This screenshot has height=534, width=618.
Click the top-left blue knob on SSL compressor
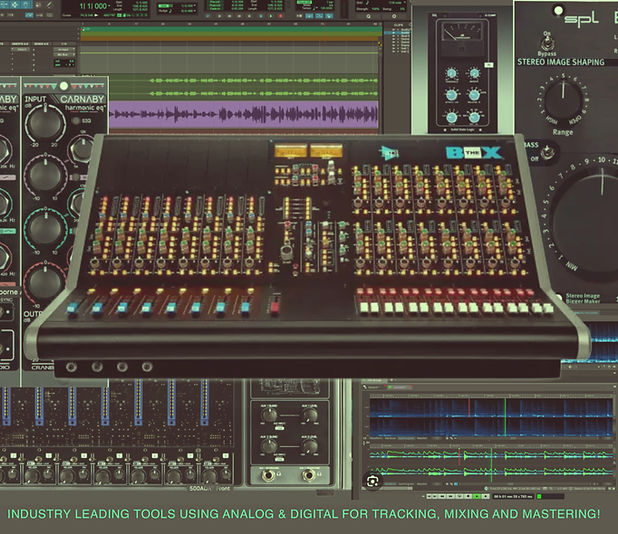pyautogui.click(x=452, y=73)
